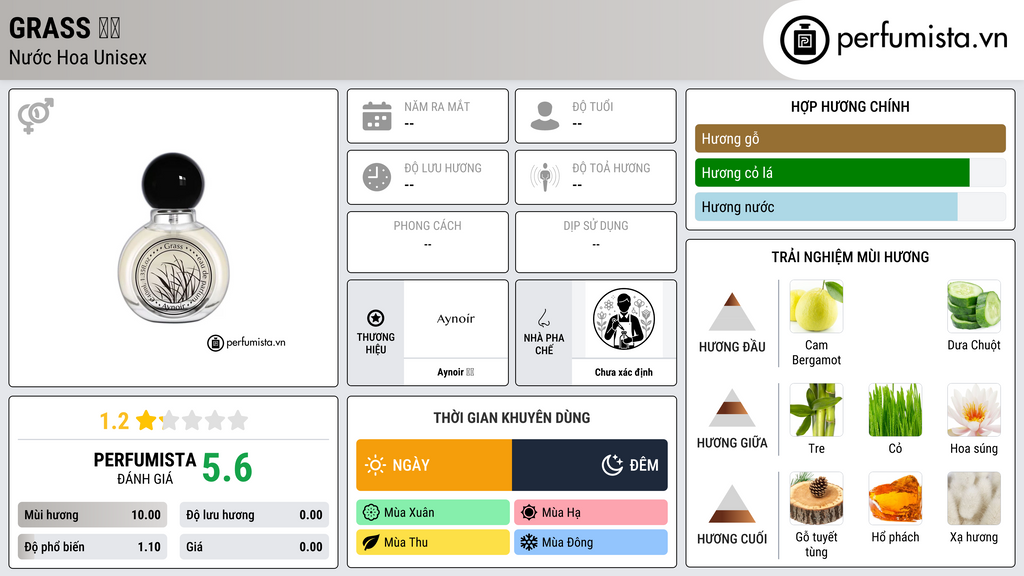Click the Grass perfume bottle image
This screenshot has width=1024, height=576.
coord(174,238)
